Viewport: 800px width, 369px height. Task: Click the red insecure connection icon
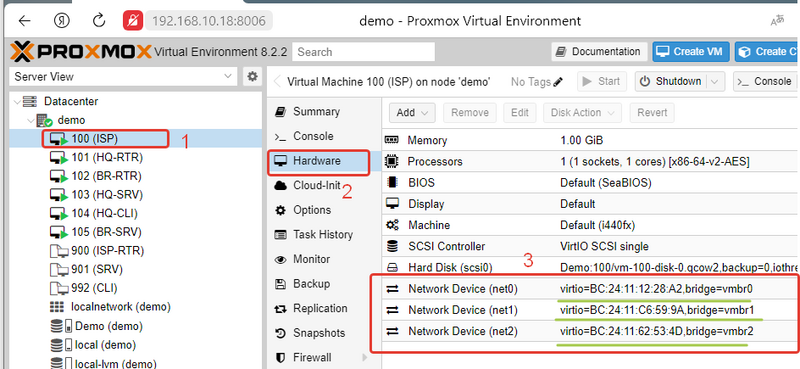(133, 21)
